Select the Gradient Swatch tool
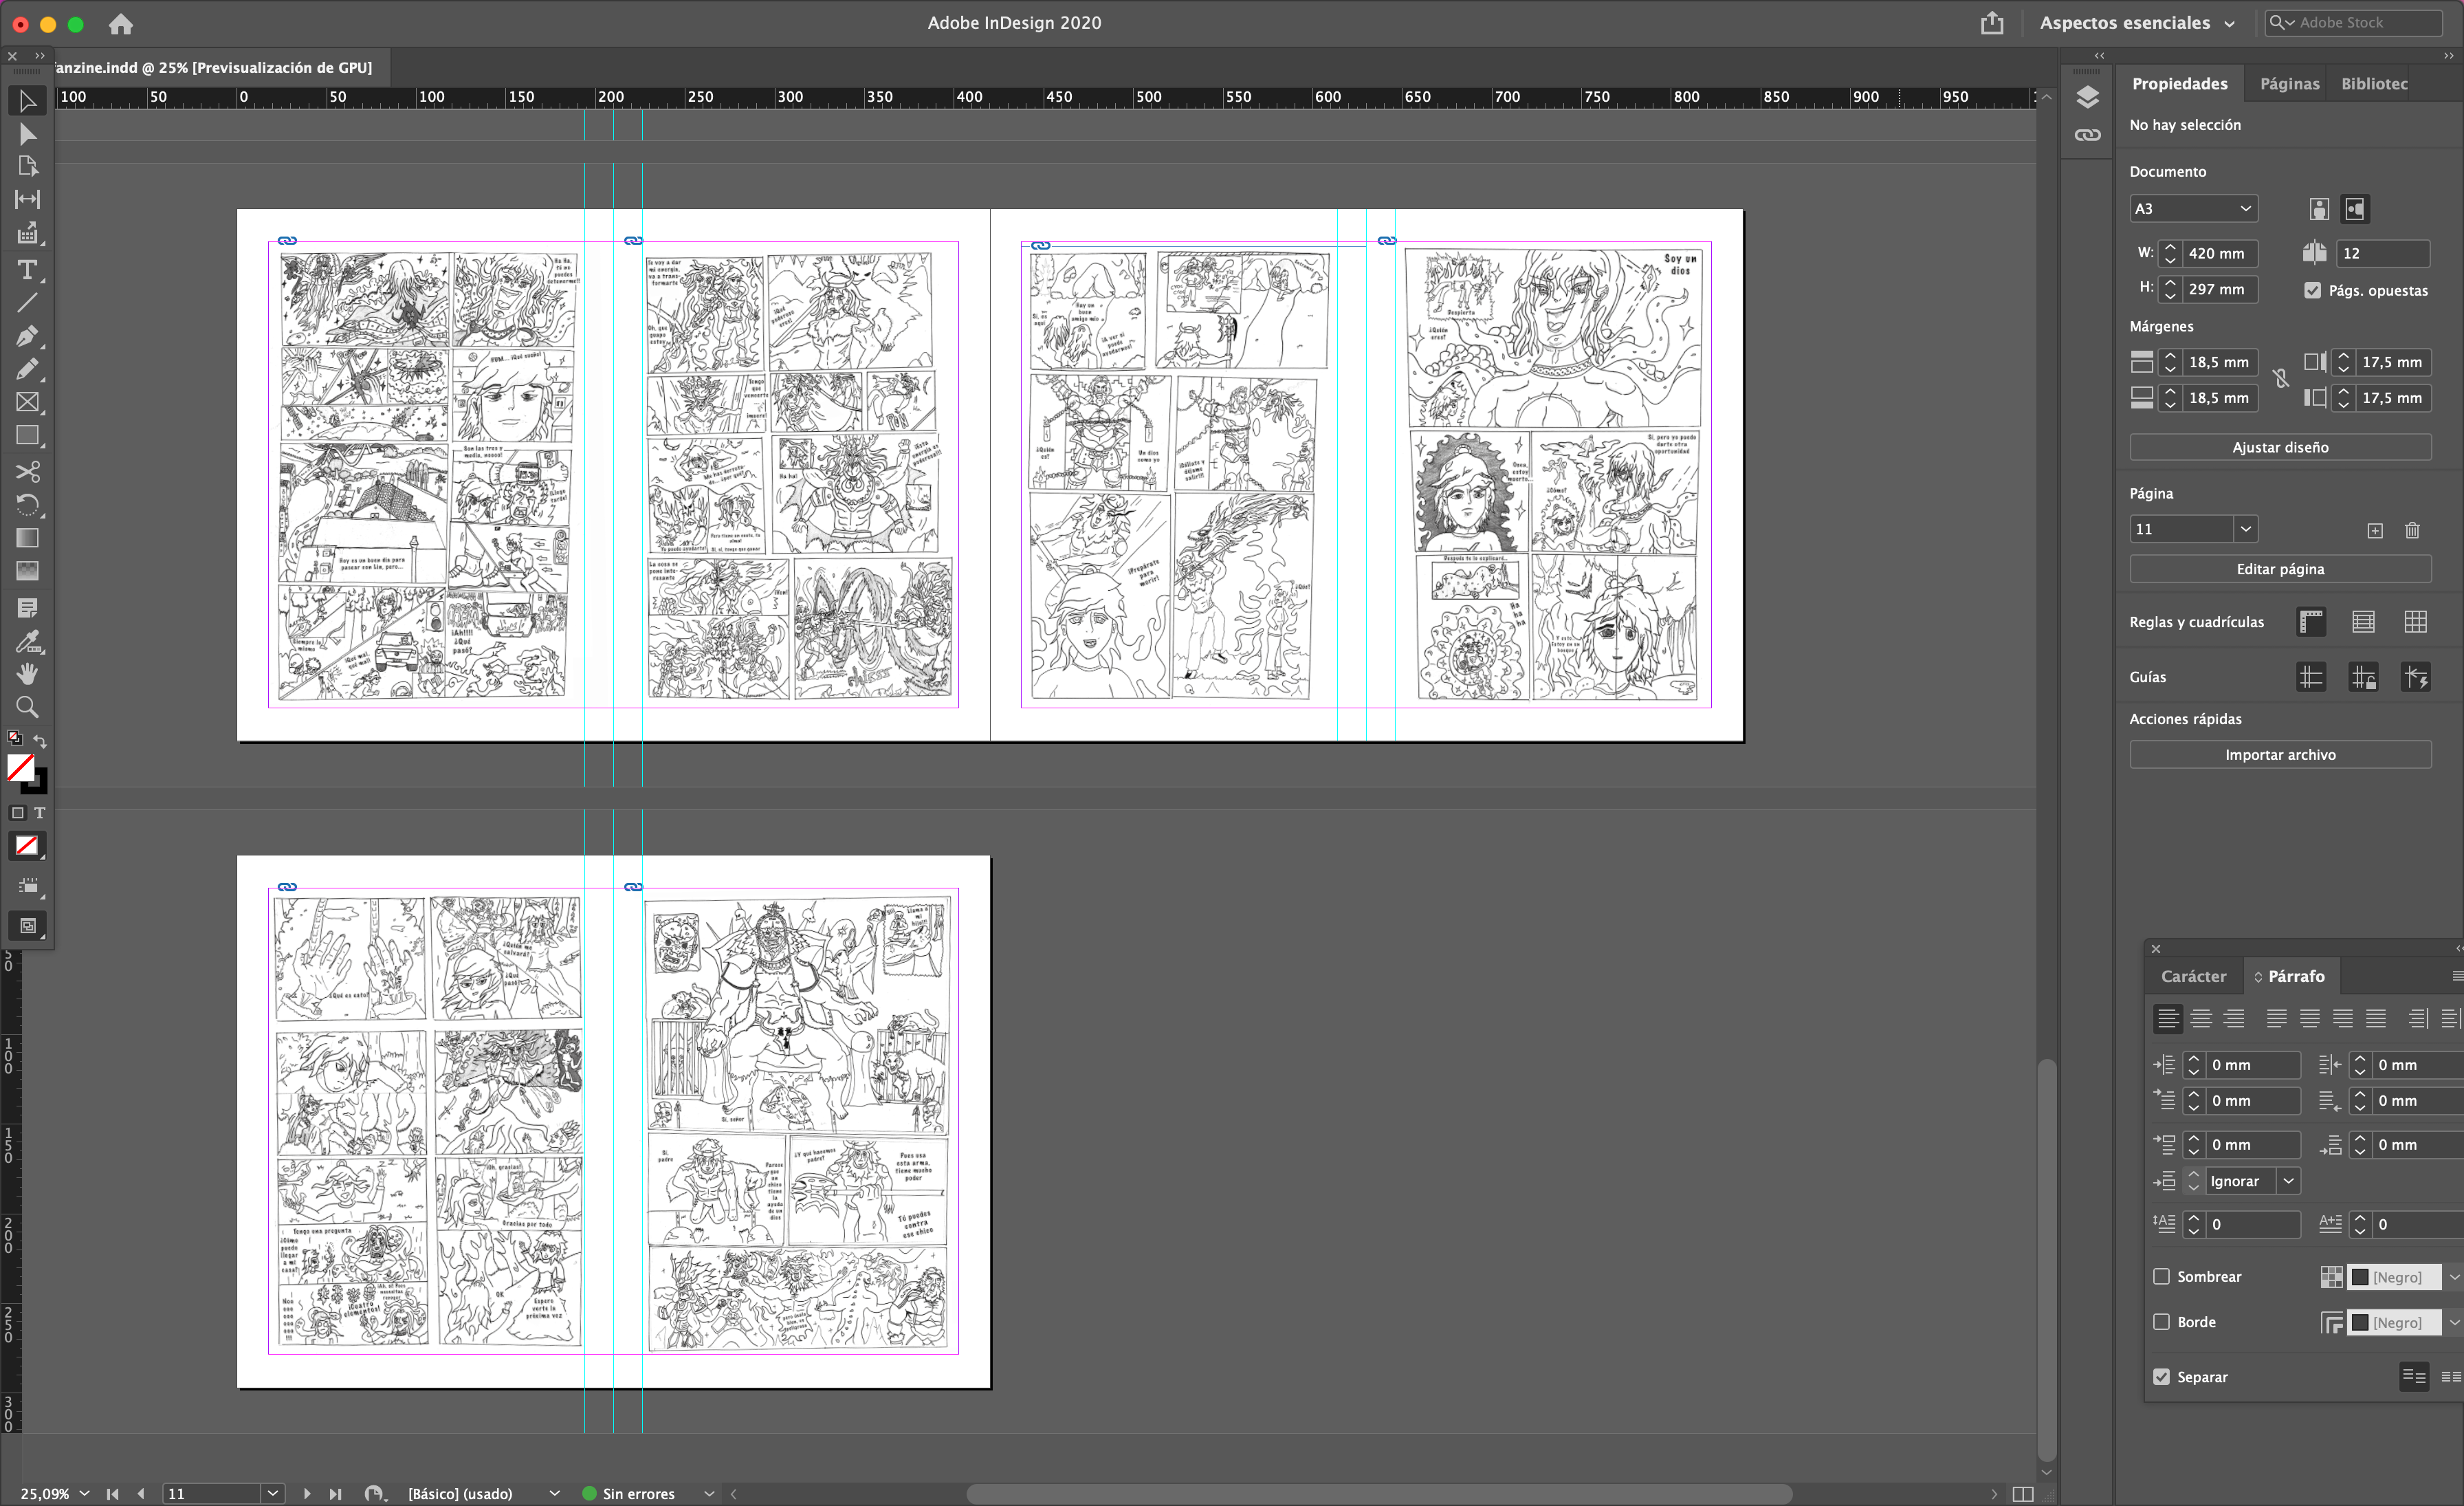The width and height of the screenshot is (2464, 1506). click(27, 538)
